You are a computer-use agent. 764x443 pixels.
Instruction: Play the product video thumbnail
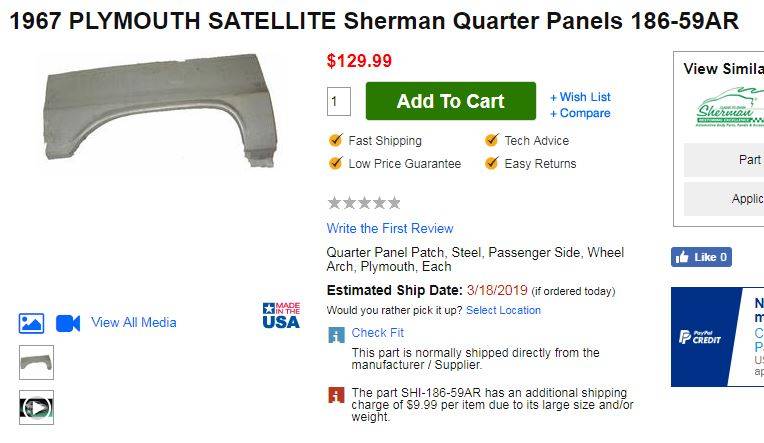click(x=36, y=407)
